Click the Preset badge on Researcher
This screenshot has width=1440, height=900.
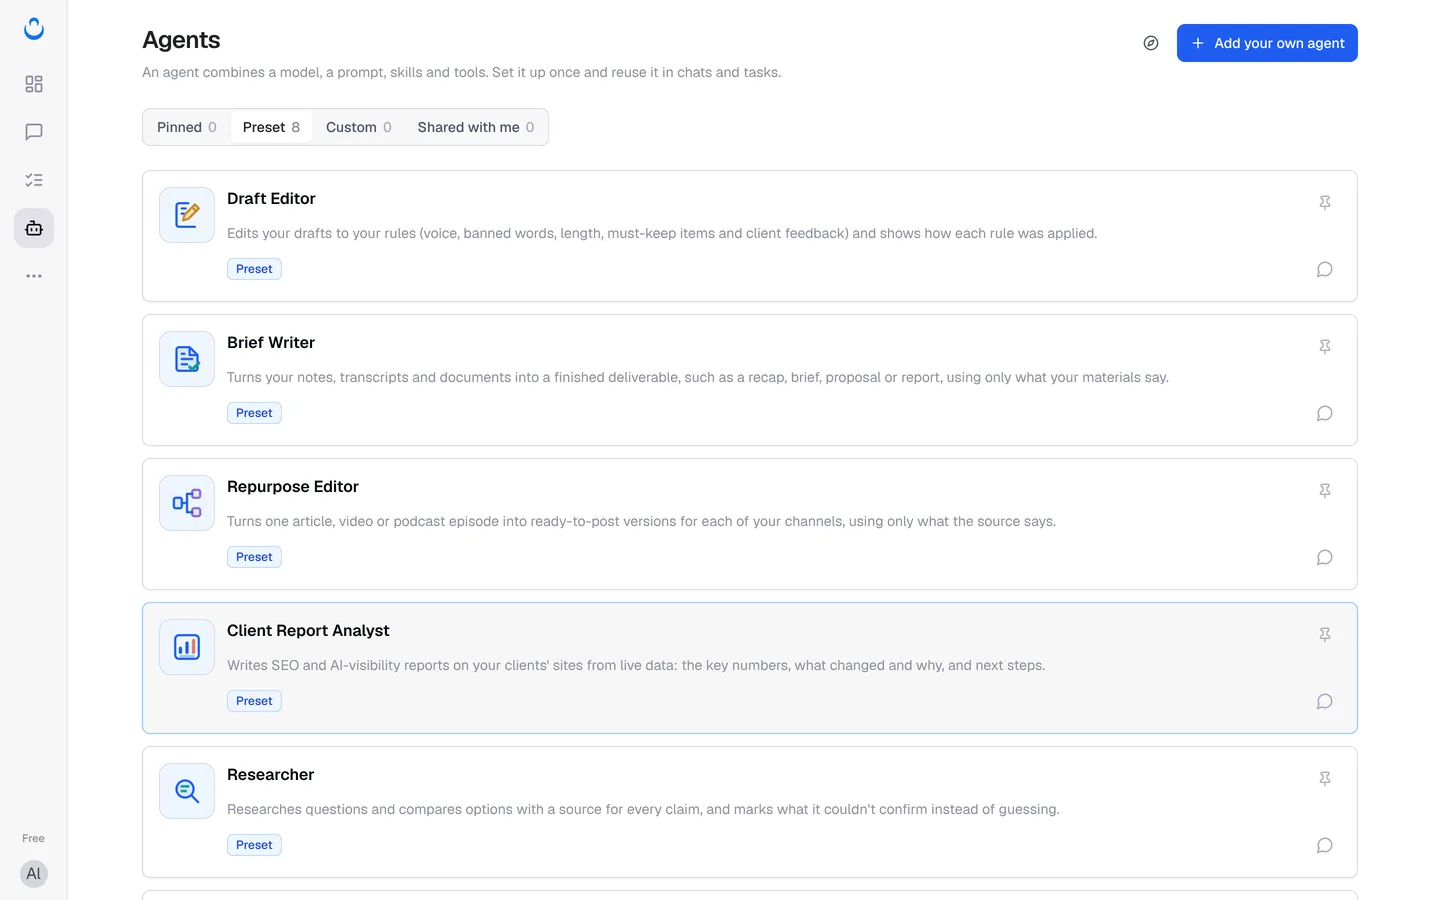254,845
